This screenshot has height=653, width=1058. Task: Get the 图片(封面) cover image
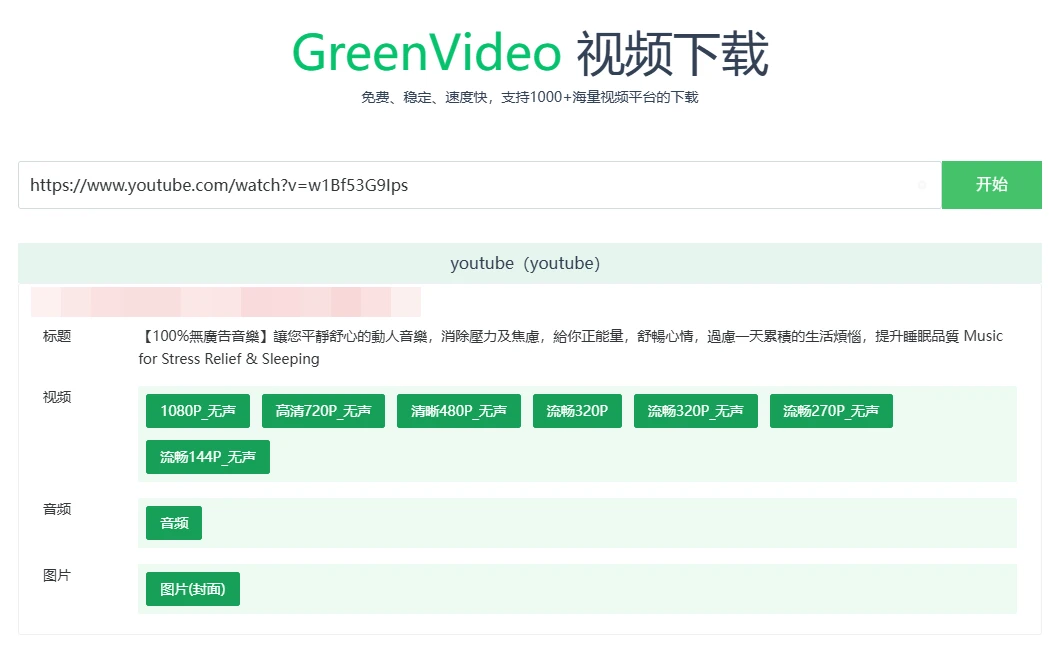pos(193,589)
